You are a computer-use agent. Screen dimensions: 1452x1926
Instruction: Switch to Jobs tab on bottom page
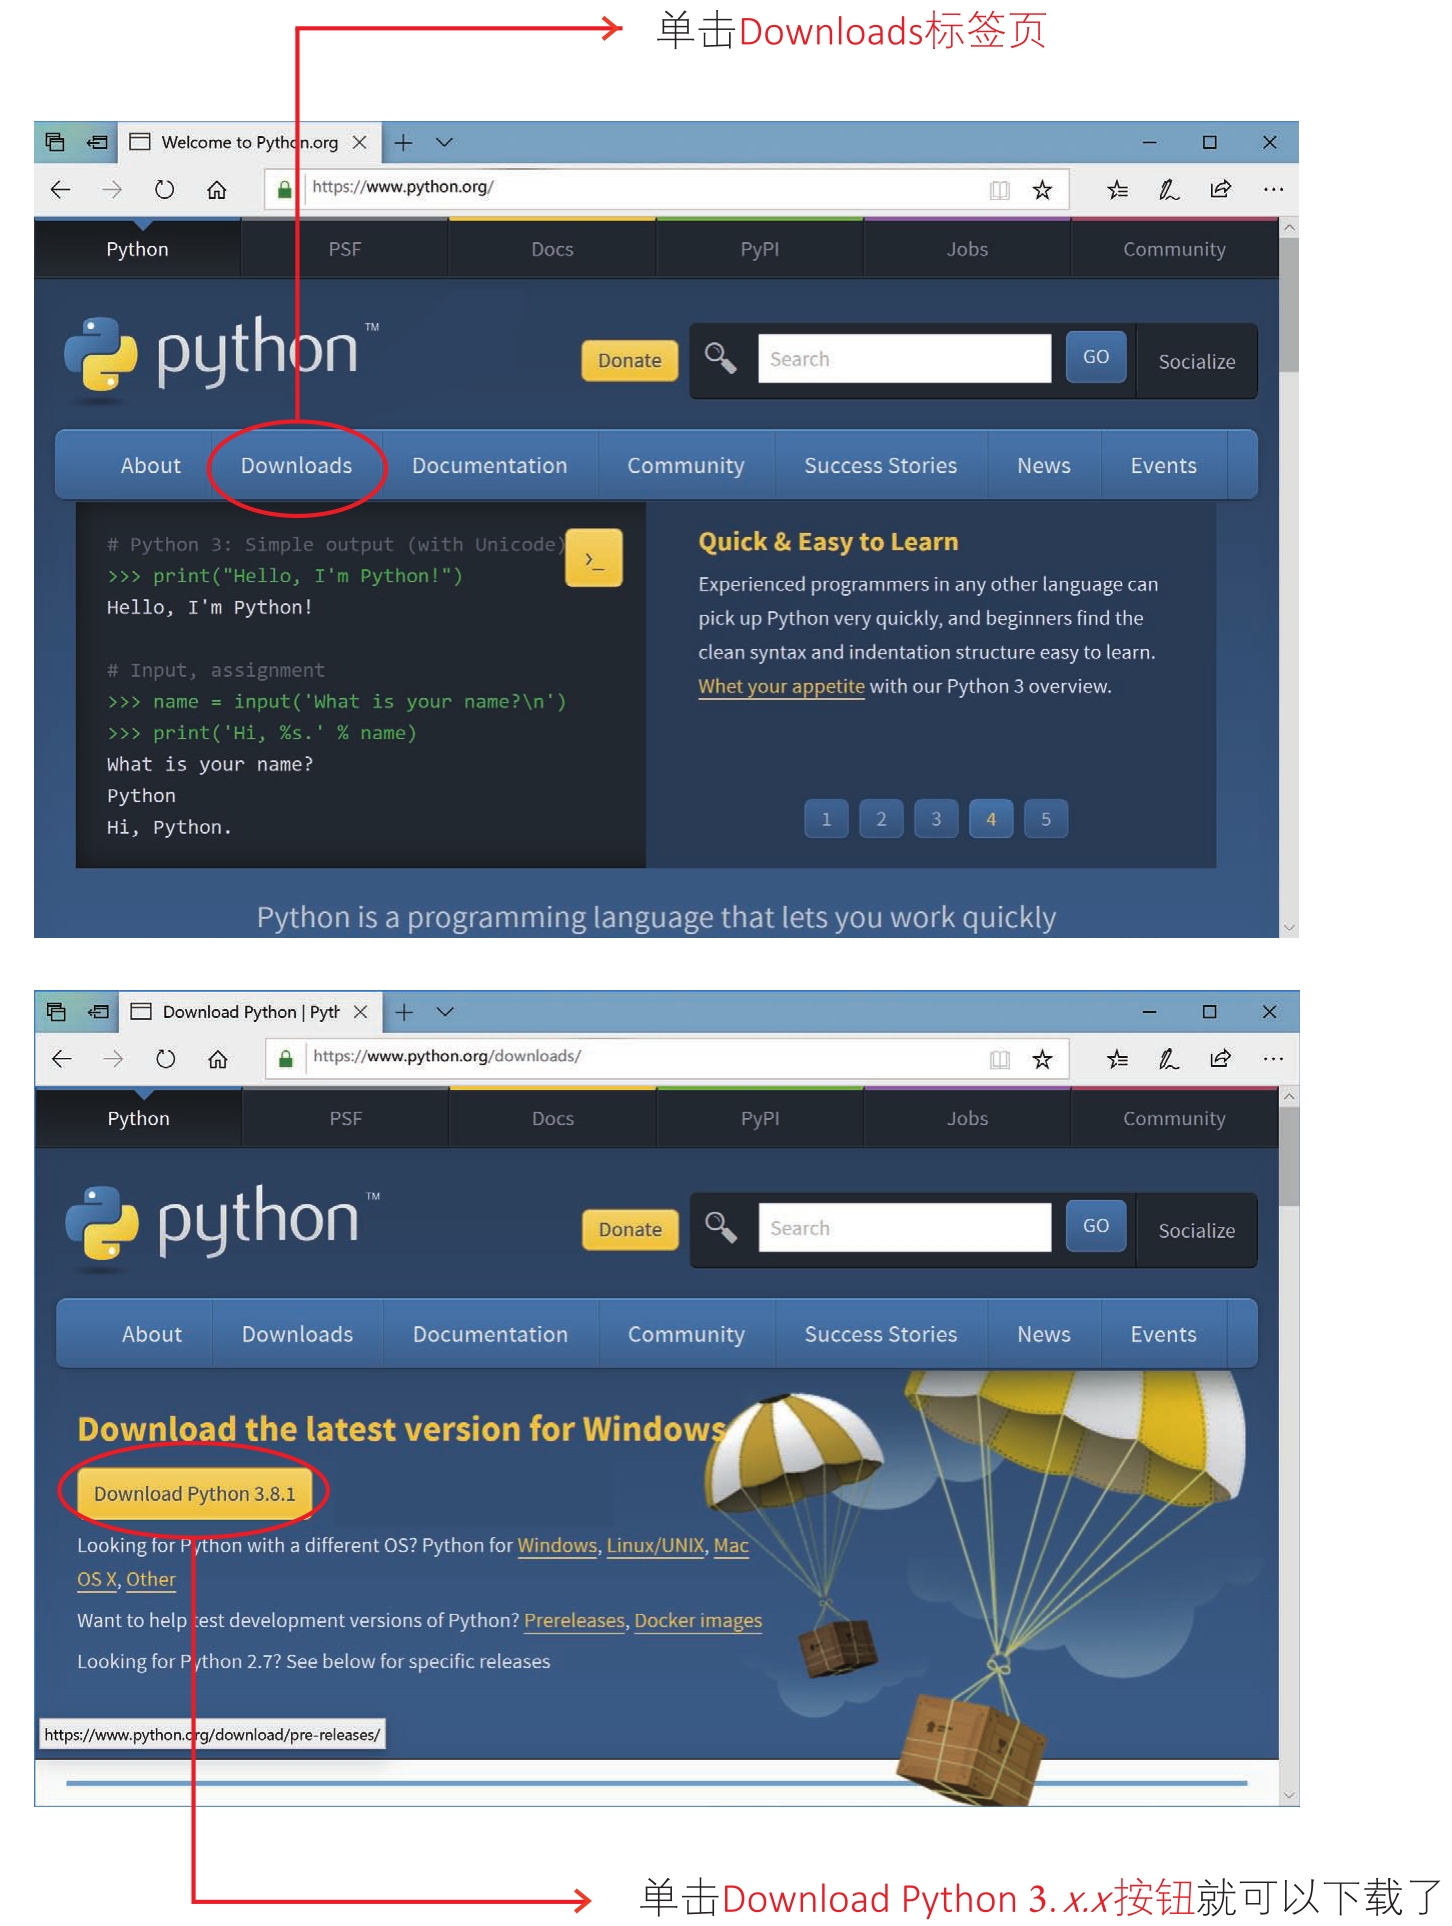pyautogui.click(x=967, y=1118)
